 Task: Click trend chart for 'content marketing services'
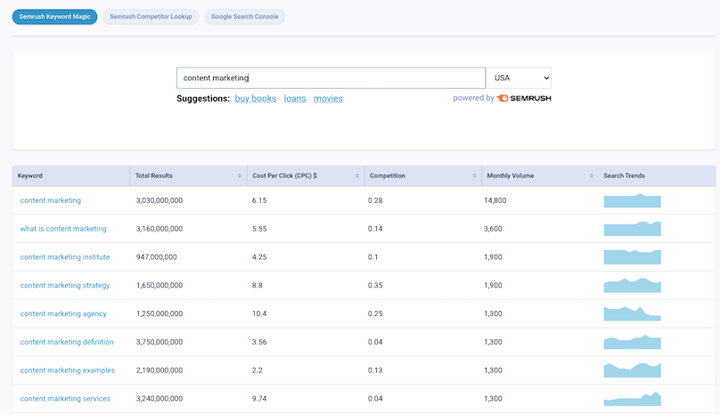click(632, 398)
